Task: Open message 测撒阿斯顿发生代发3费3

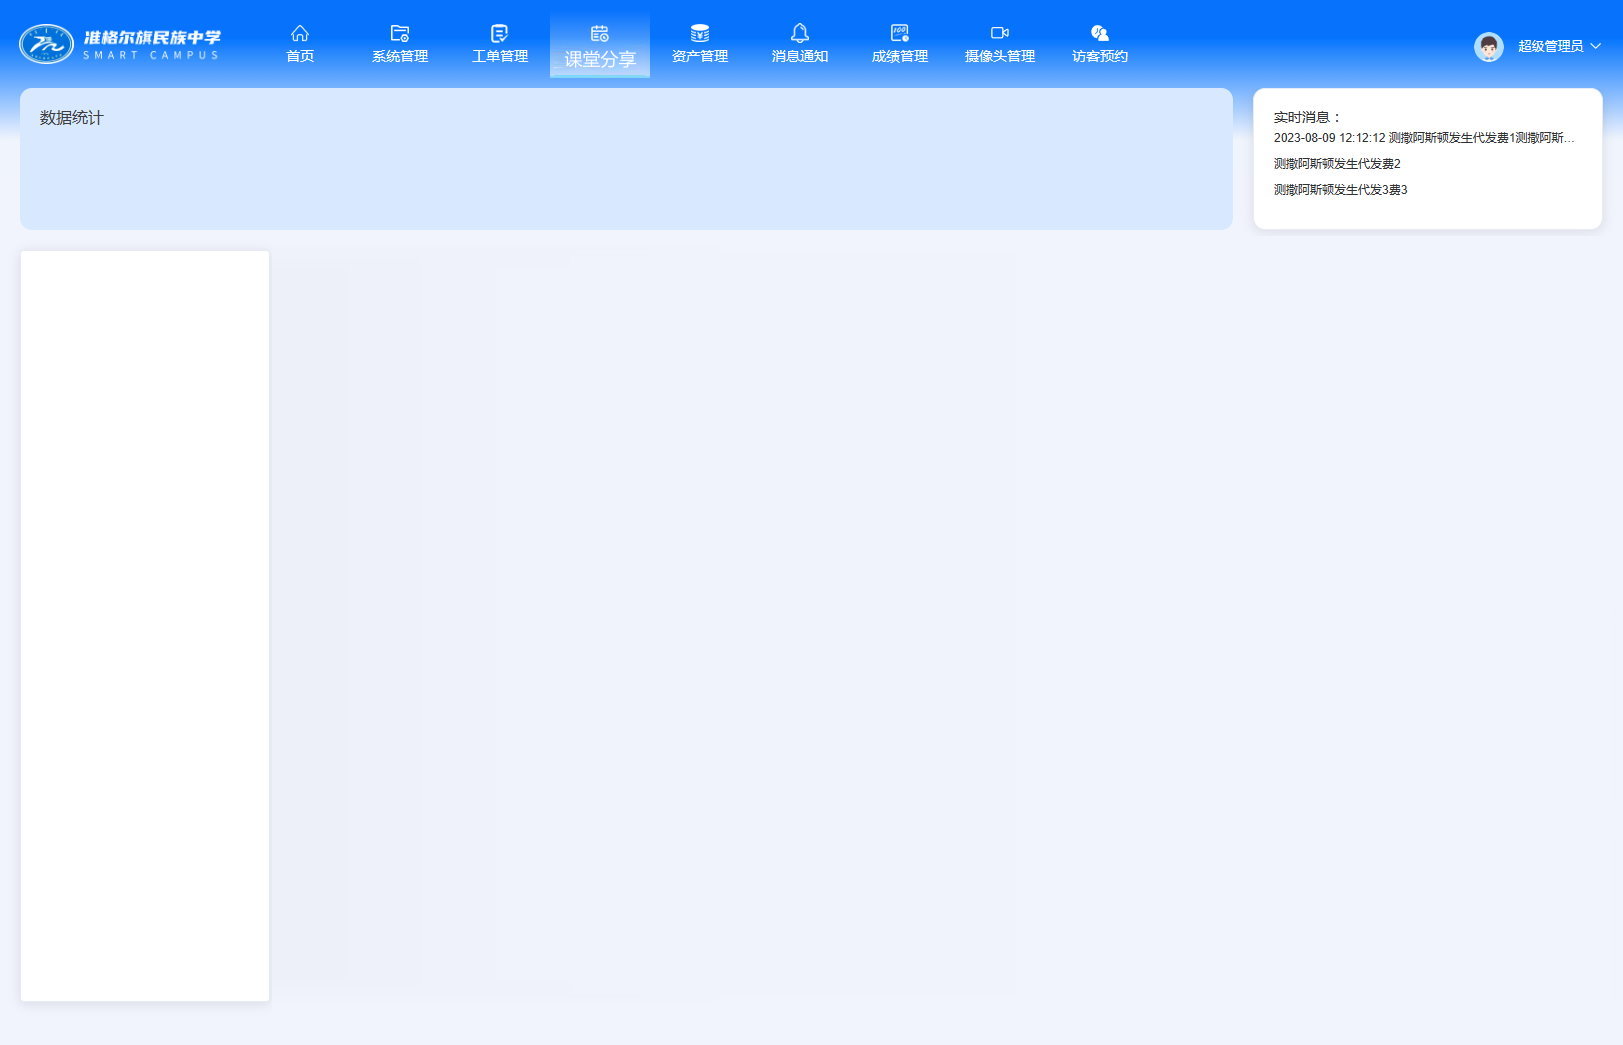Action: pyautogui.click(x=1340, y=190)
